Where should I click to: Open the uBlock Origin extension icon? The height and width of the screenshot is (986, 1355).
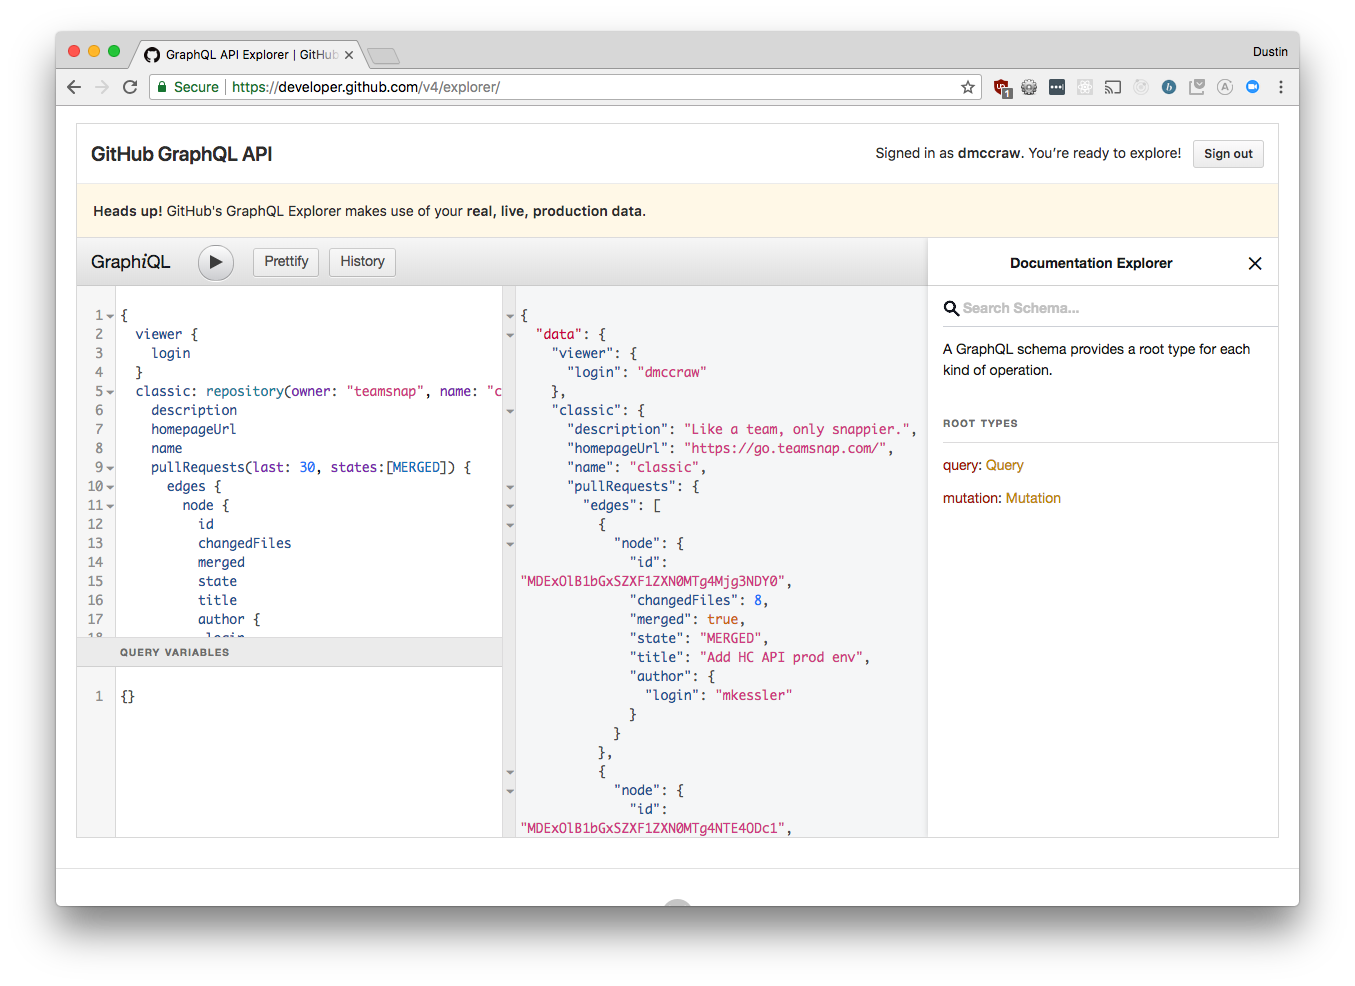click(1002, 88)
